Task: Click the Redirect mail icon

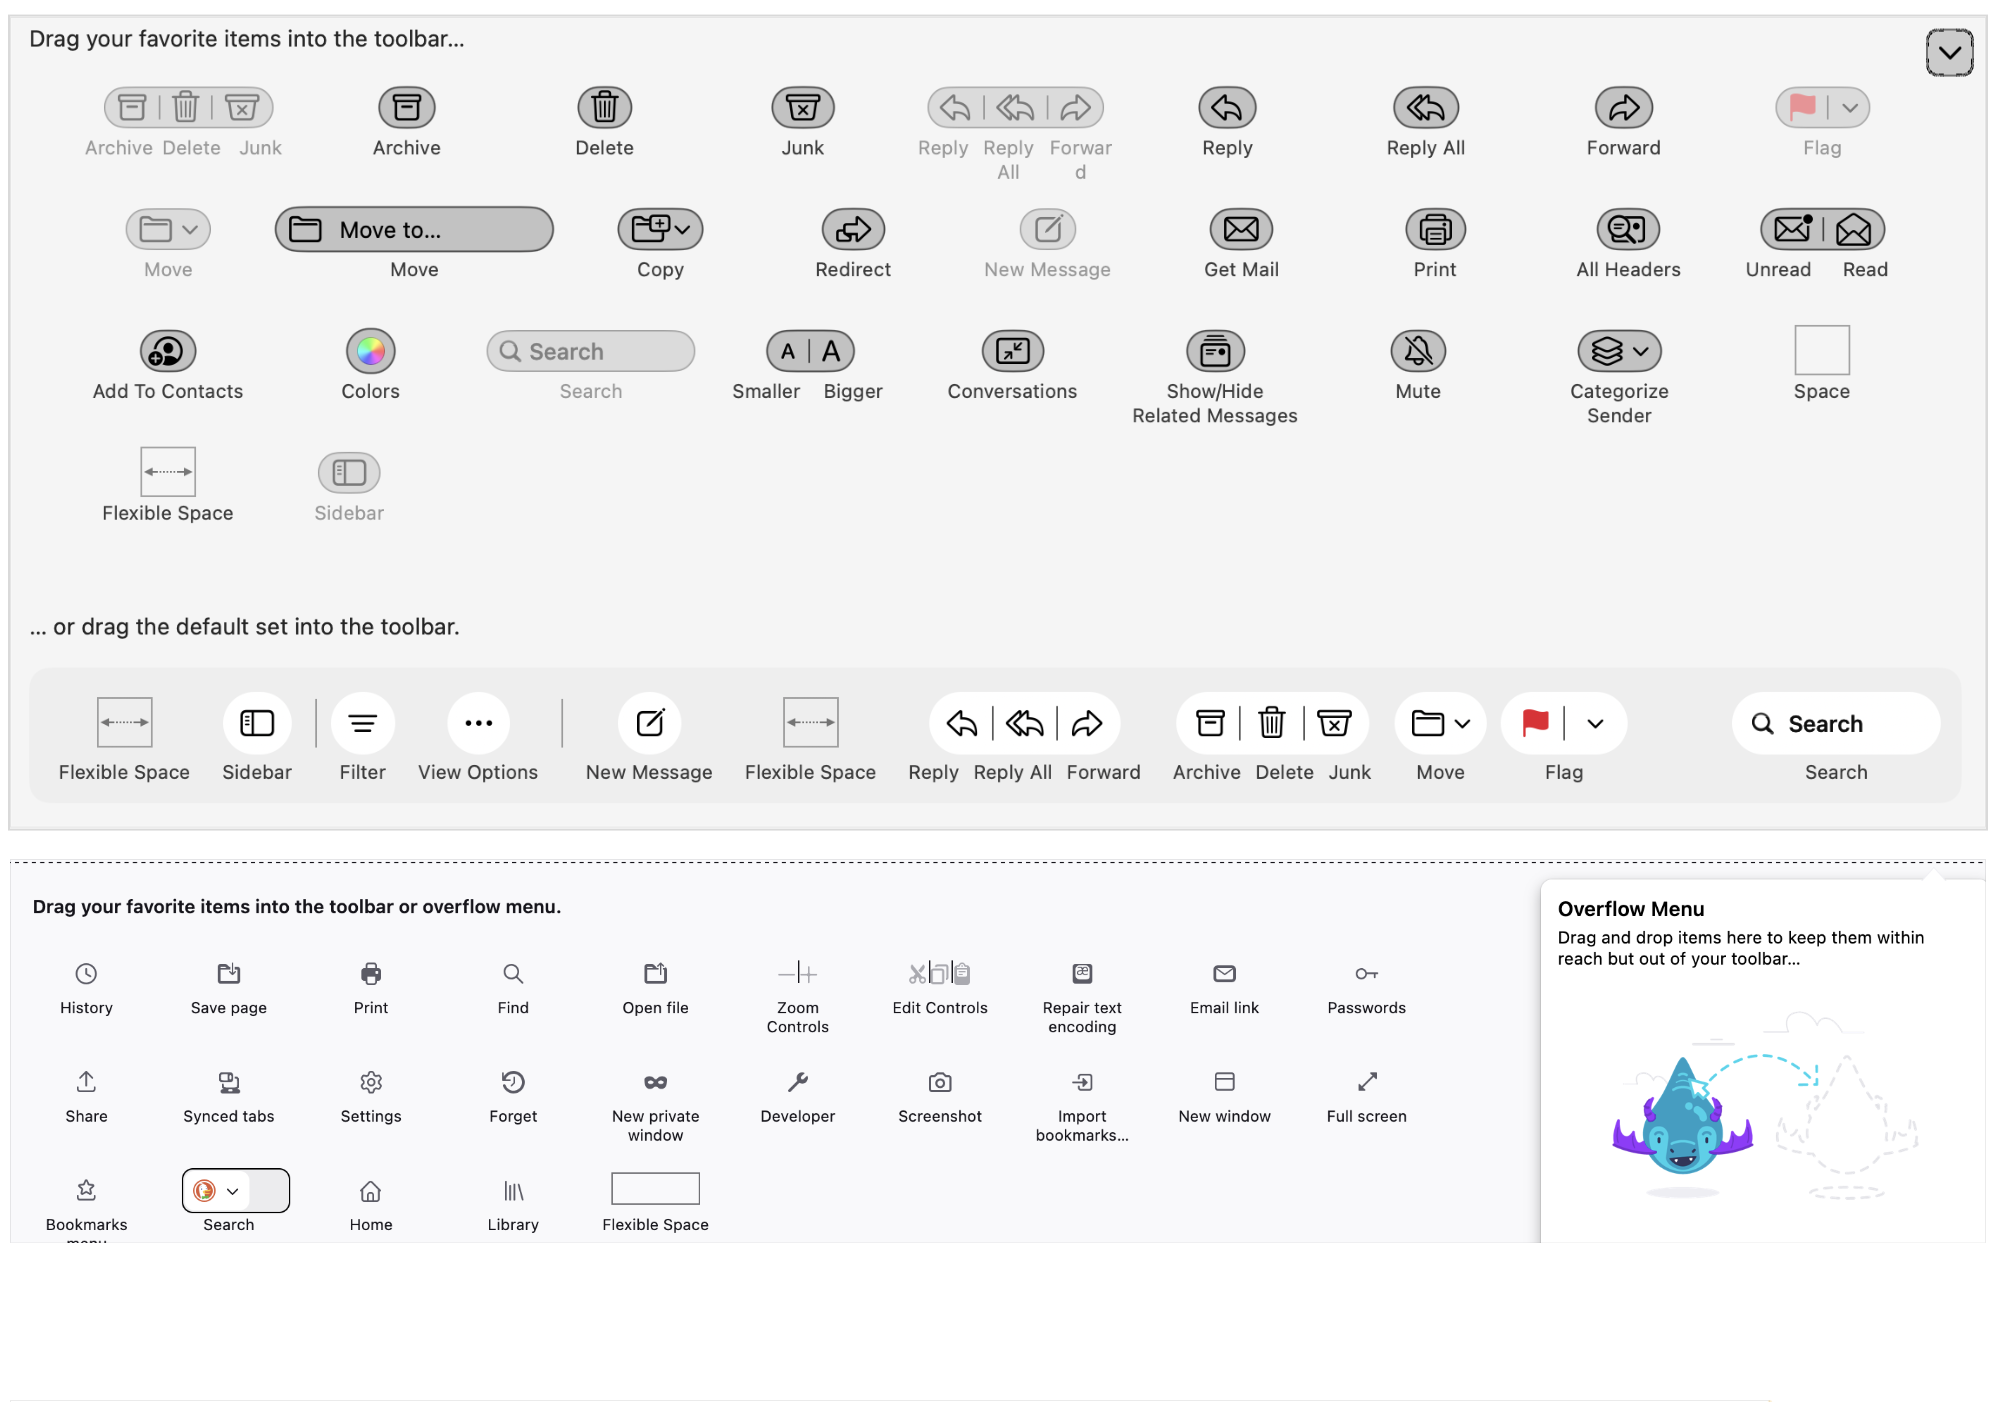Action: click(x=852, y=230)
